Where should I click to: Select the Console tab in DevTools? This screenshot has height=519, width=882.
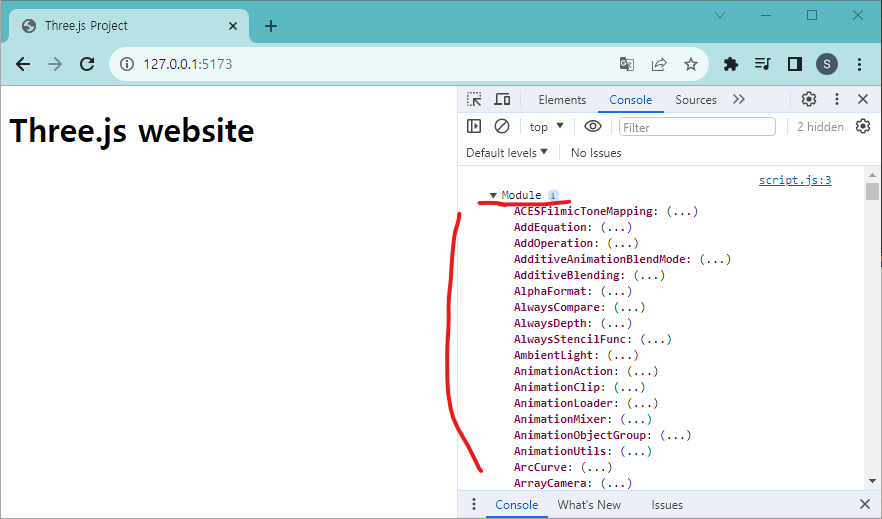631,100
